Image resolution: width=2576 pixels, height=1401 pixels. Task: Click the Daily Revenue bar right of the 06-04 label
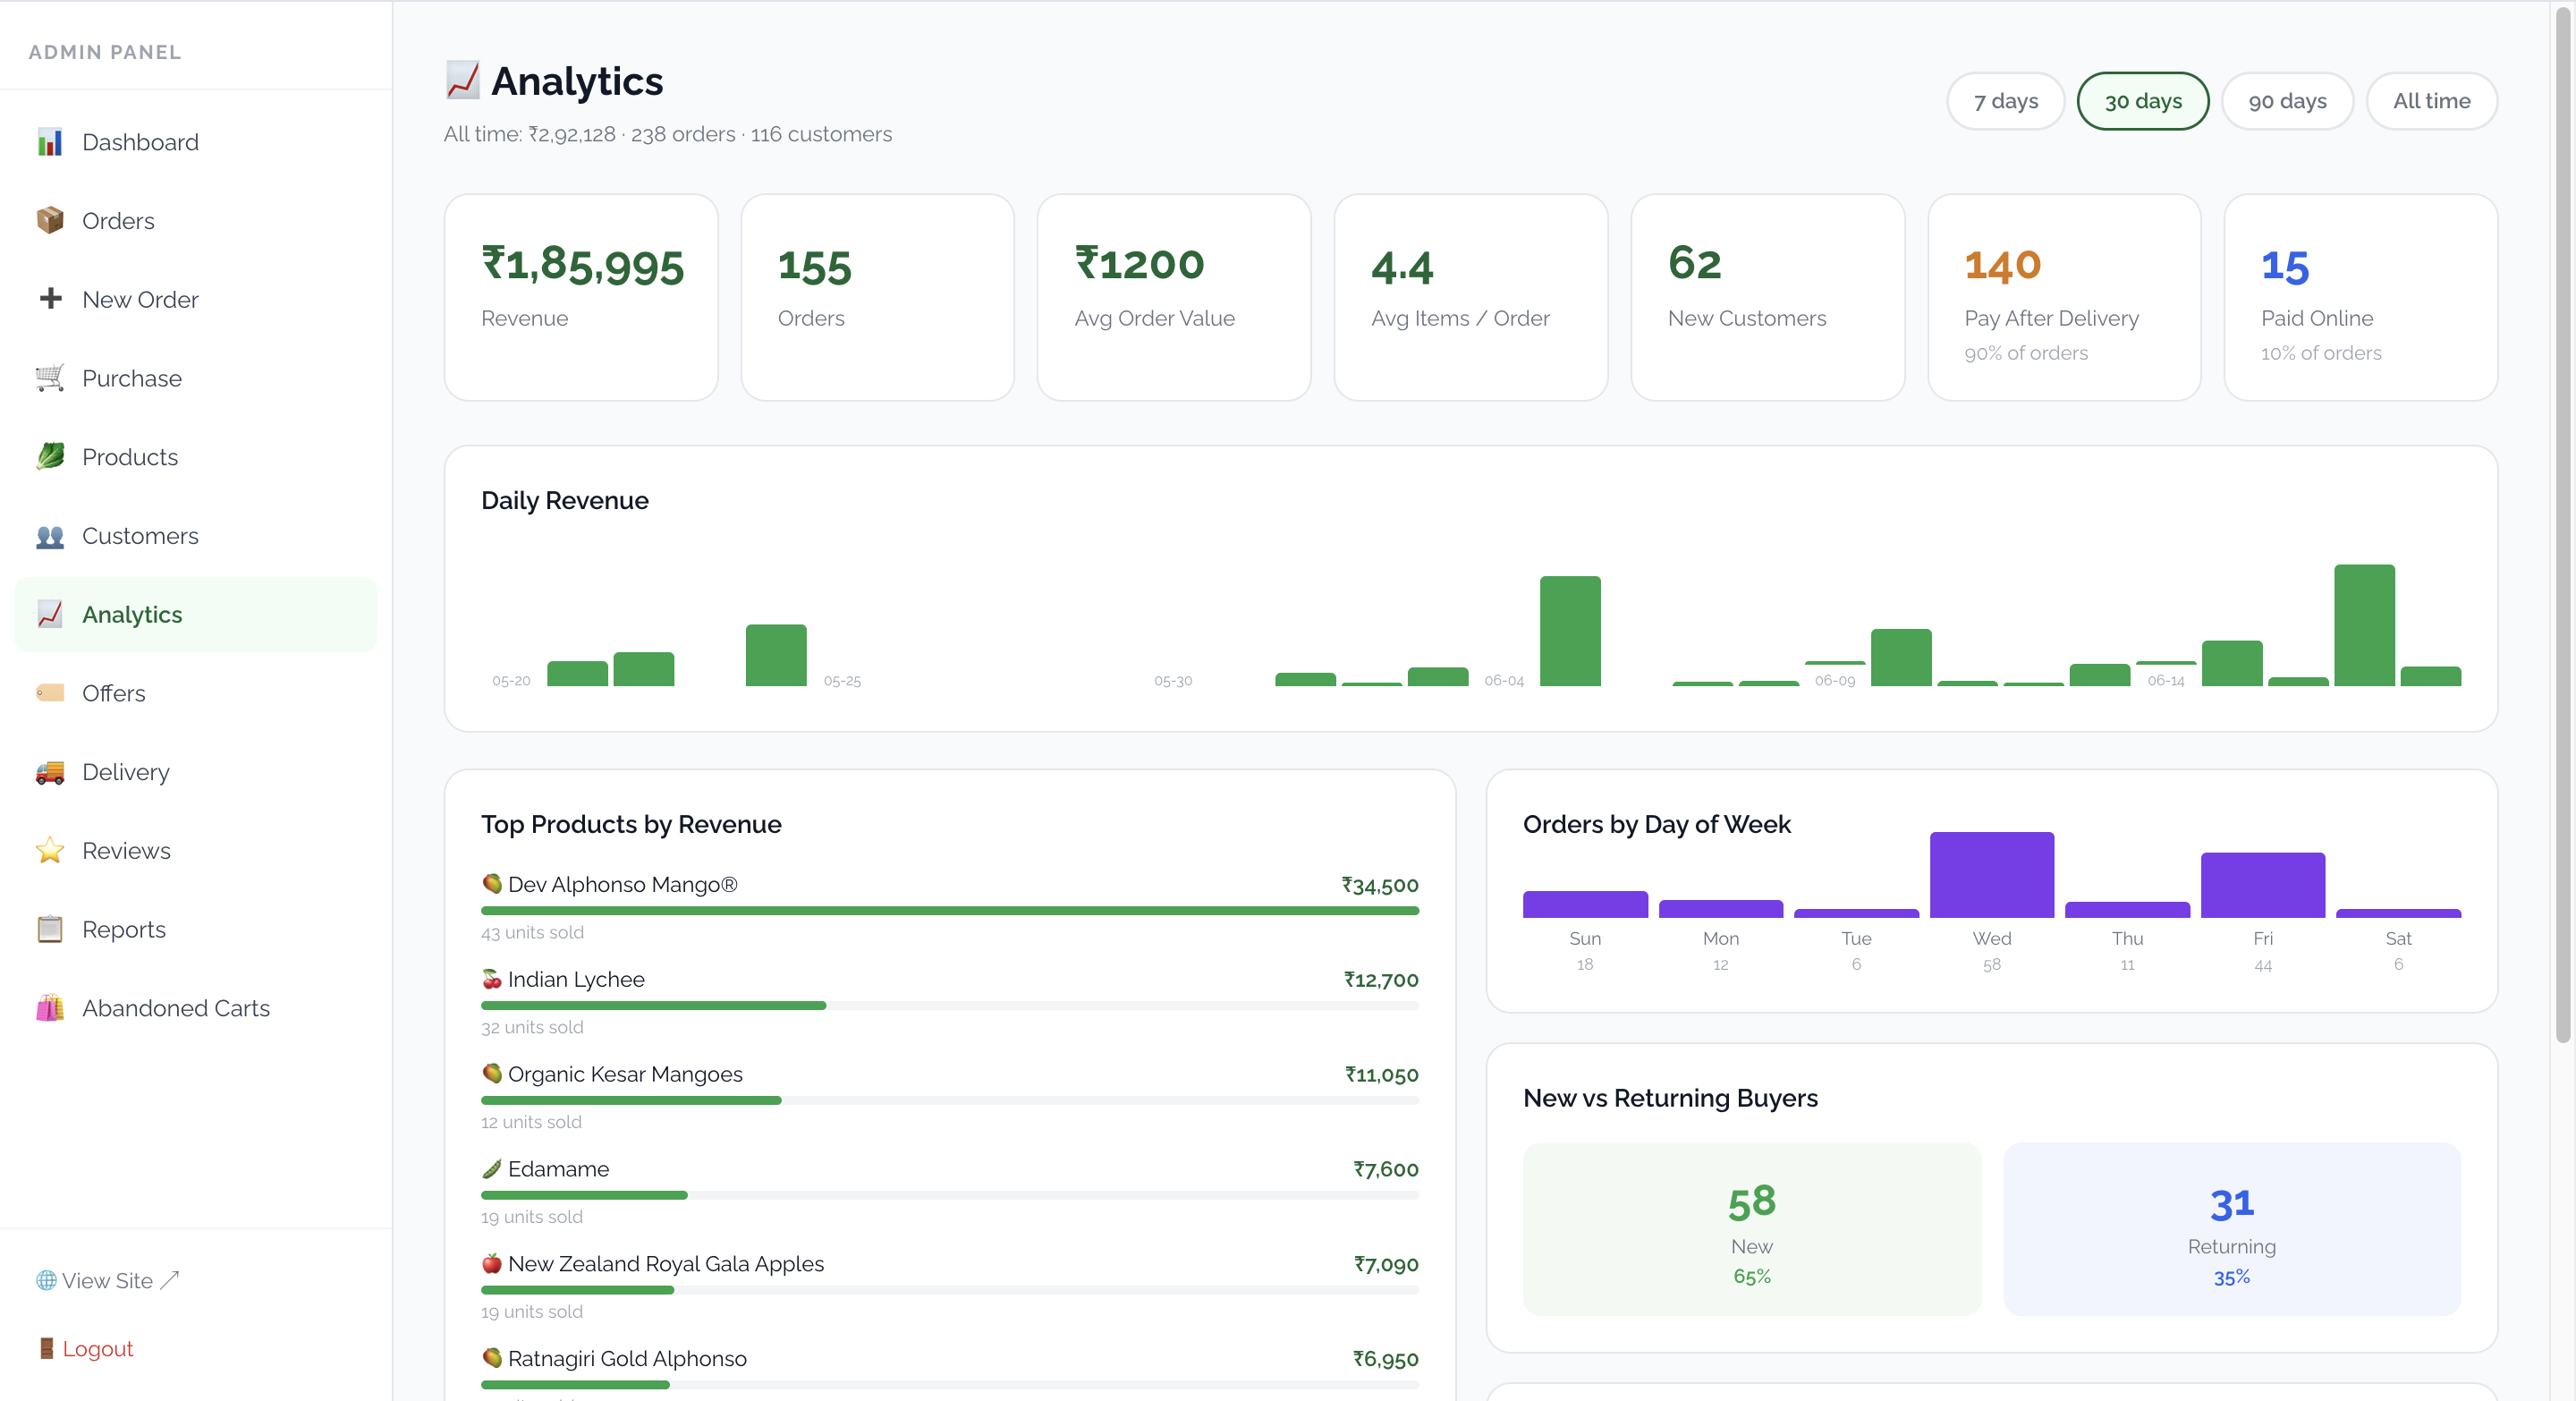1570,631
